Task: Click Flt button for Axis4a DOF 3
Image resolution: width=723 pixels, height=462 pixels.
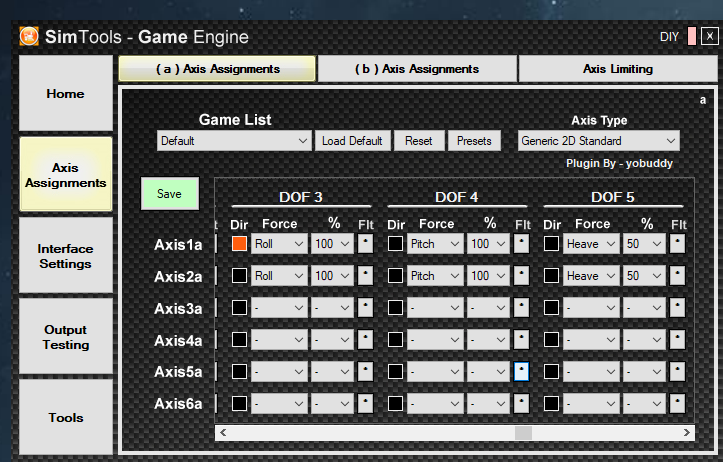Action: (x=365, y=340)
